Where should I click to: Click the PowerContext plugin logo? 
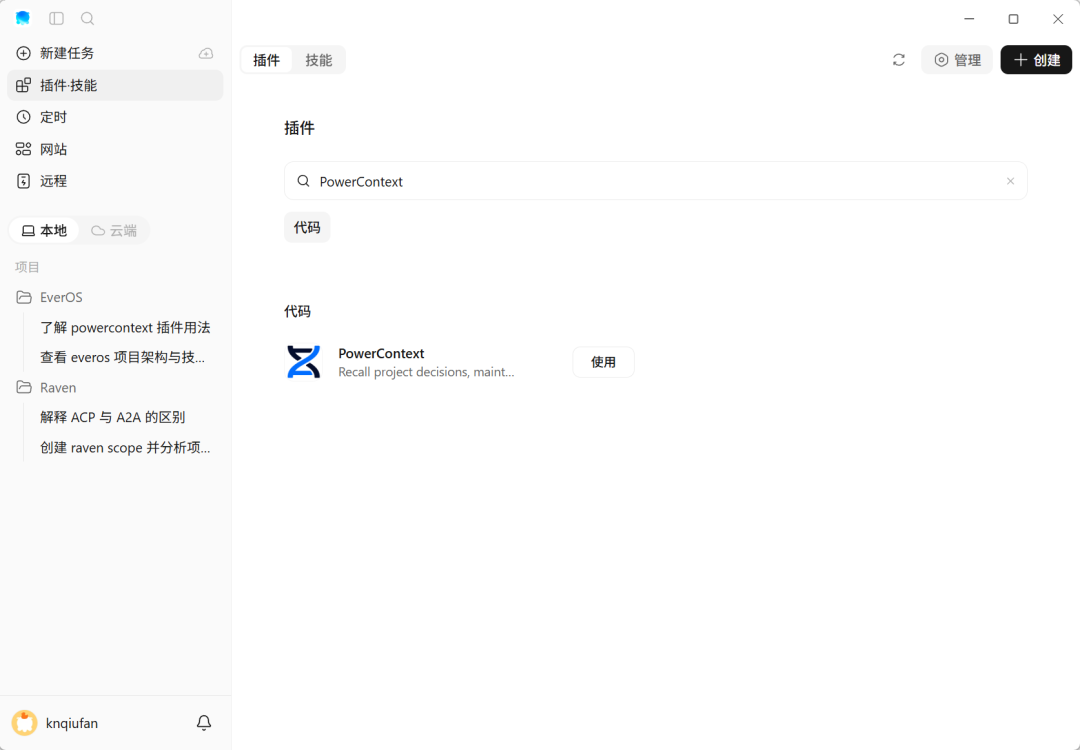(x=304, y=362)
